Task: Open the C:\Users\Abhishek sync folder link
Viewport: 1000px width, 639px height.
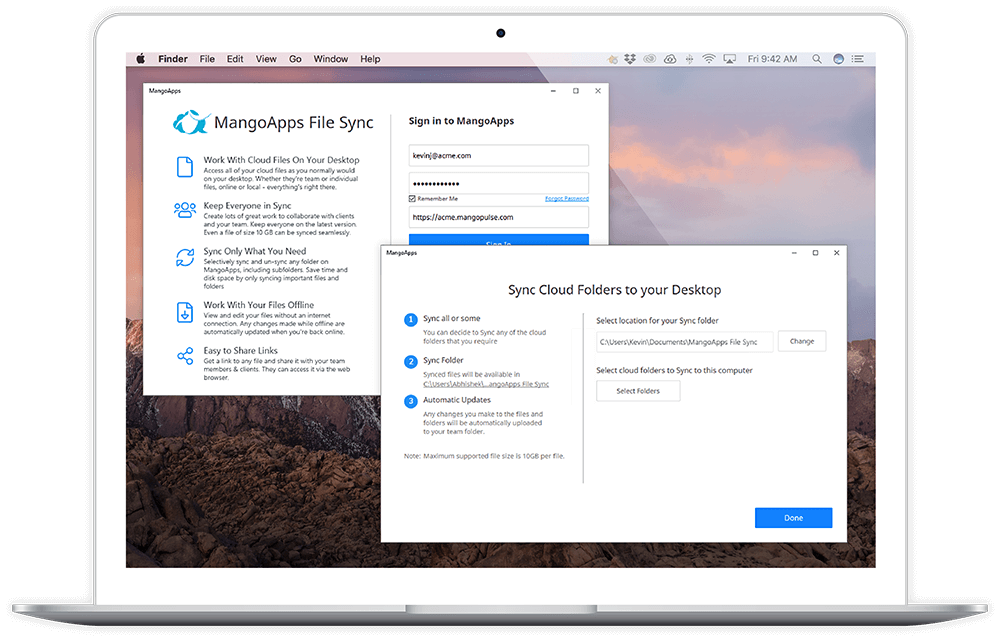Action: pyautogui.click(x=486, y=384)
